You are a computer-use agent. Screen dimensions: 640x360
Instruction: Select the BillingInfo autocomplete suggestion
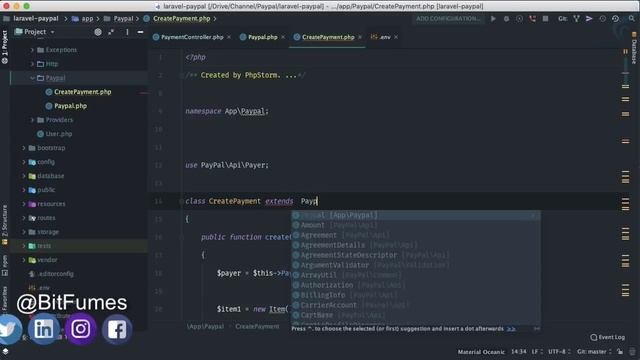click(x=416, y=295)
